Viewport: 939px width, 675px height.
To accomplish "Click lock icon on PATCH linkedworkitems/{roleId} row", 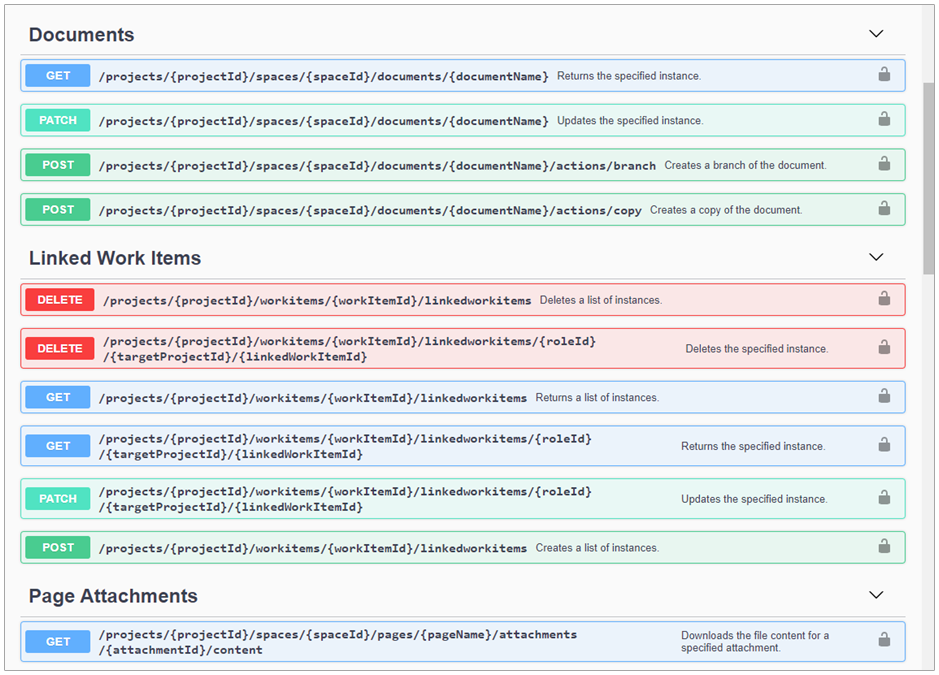I will tap(884, 498).
